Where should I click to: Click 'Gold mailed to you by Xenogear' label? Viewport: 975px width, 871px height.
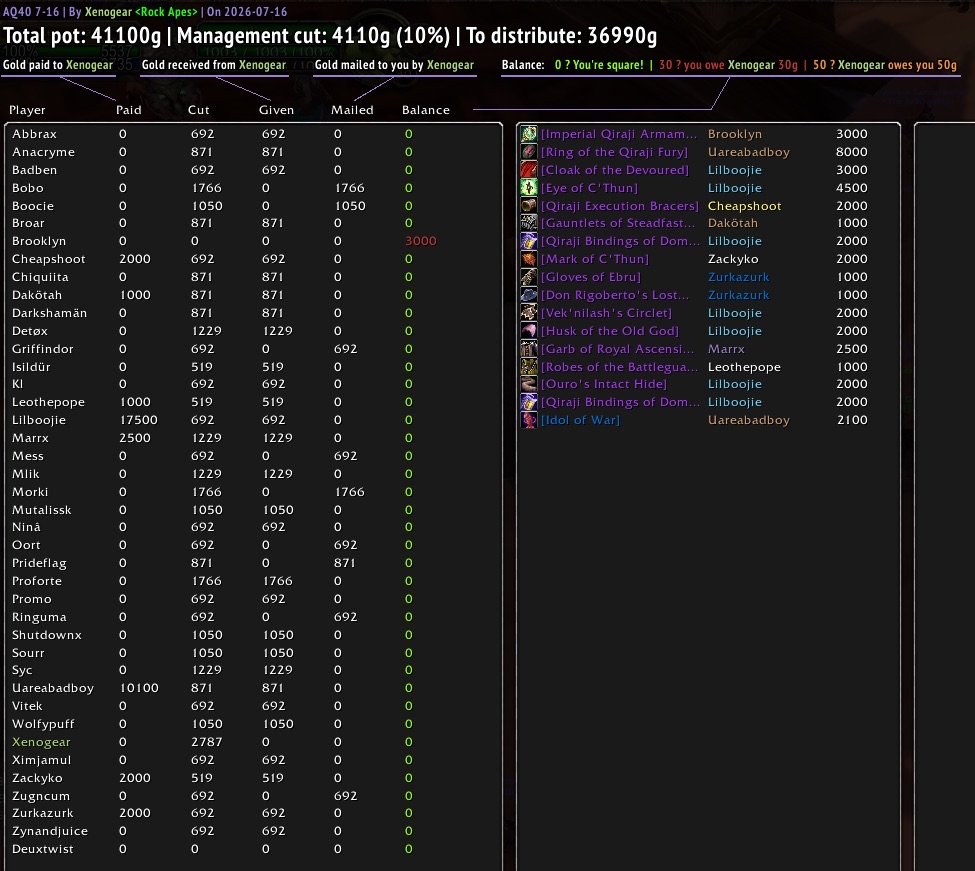394,65
